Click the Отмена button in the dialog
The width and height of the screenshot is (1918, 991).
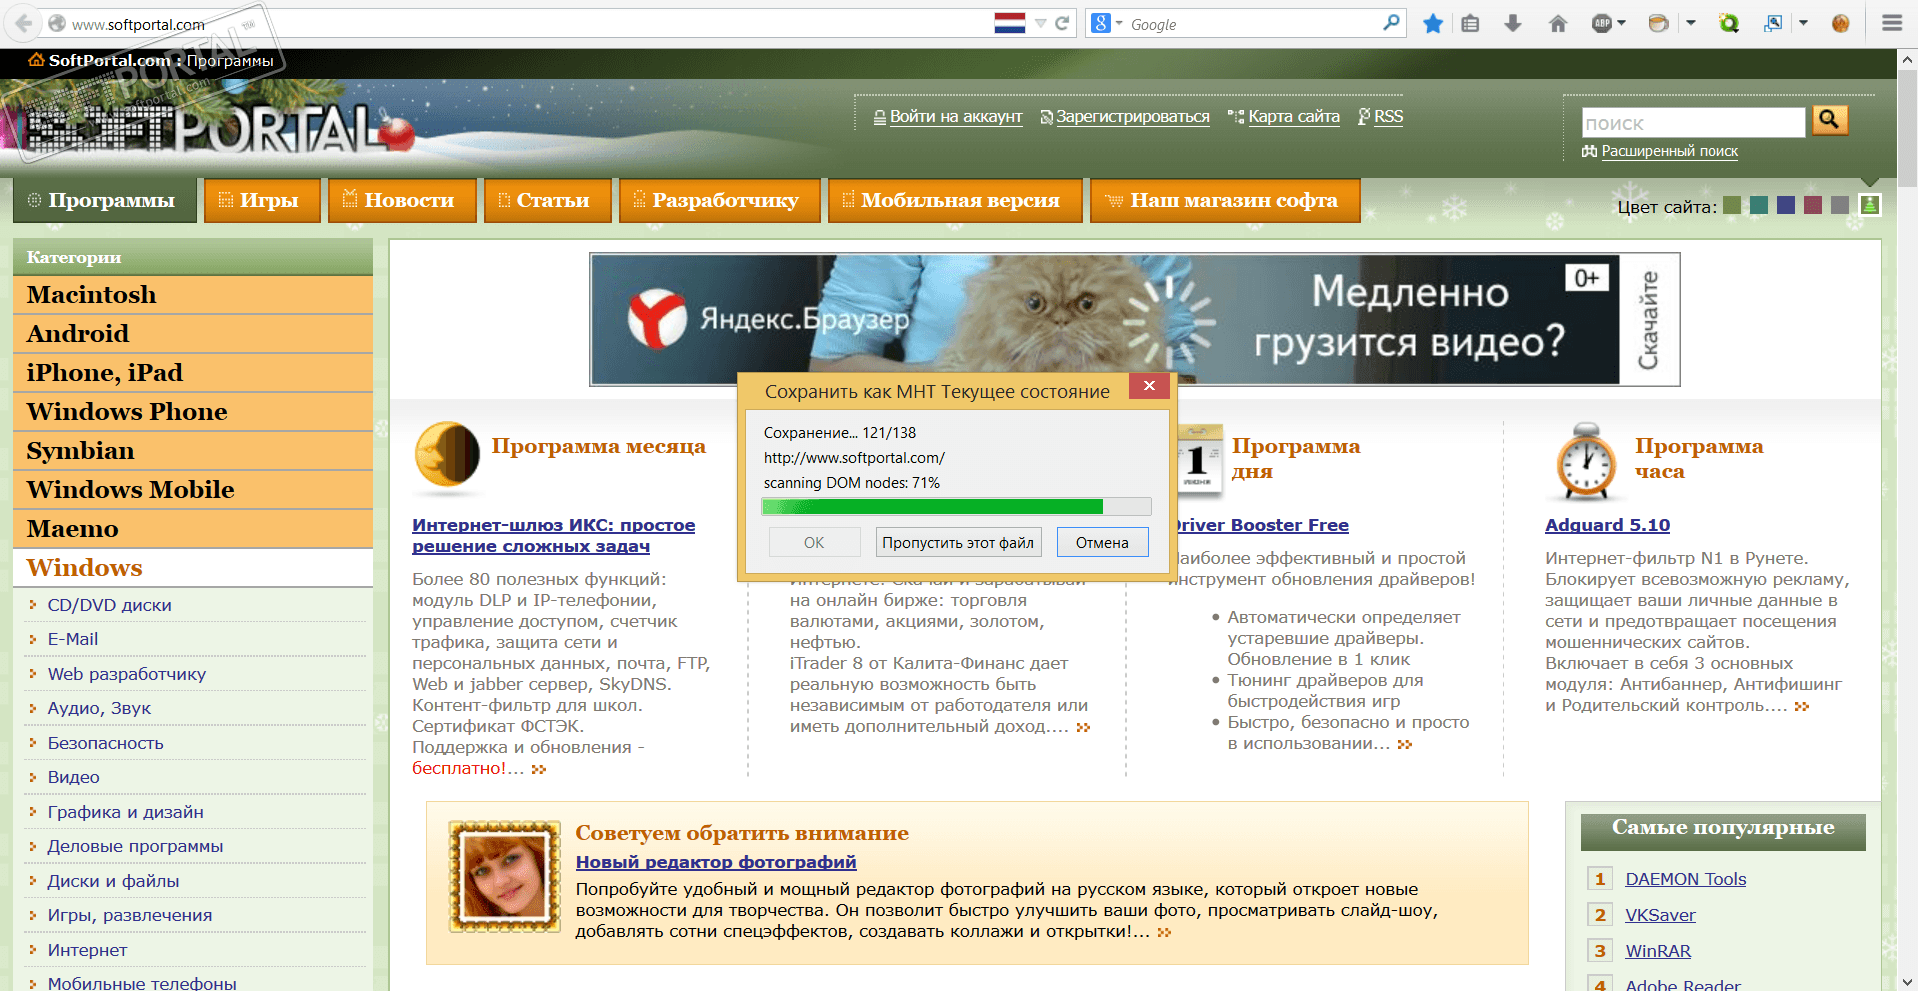(1102, 542)
